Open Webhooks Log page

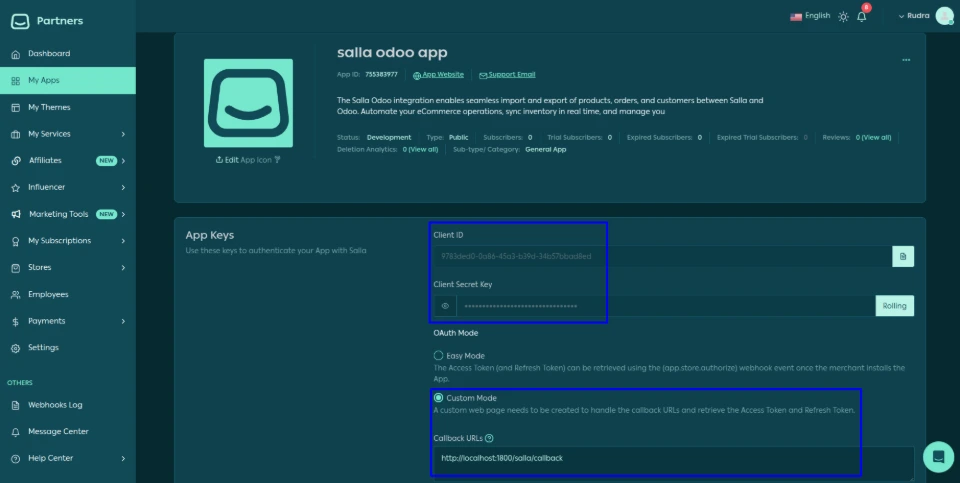[x=55, y=405]
